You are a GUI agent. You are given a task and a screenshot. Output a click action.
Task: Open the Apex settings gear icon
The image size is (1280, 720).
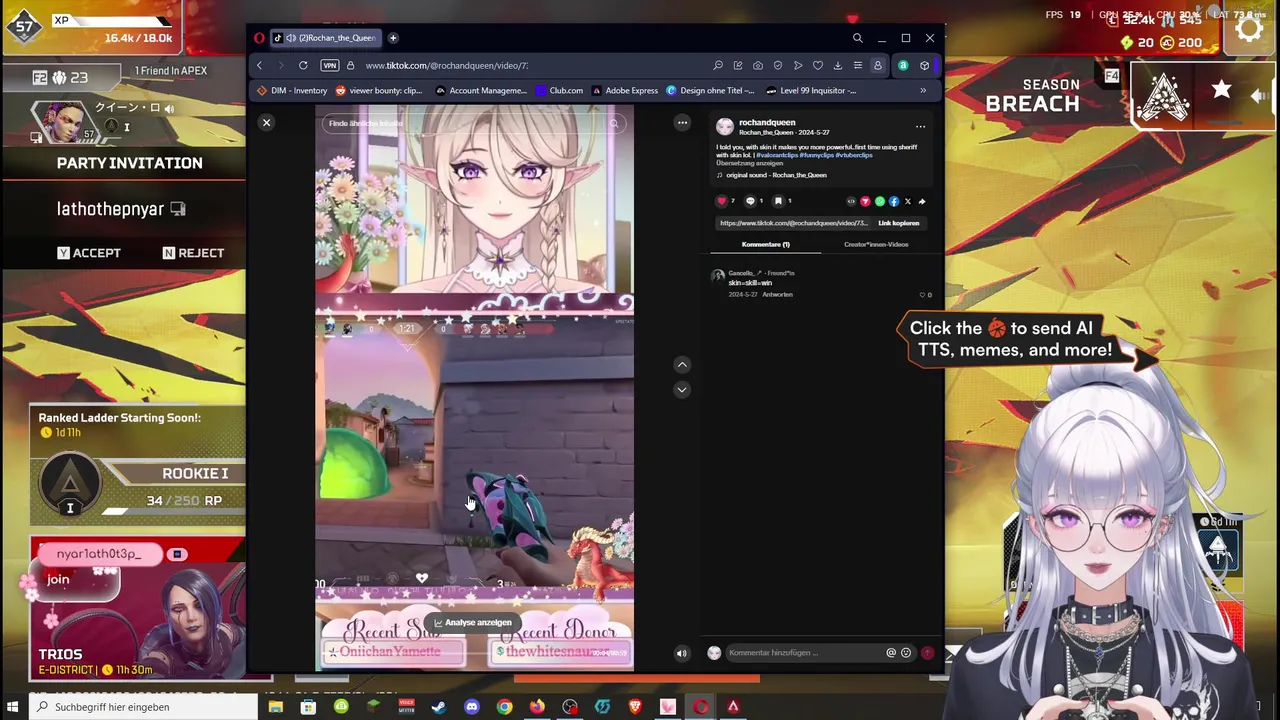1249,28
